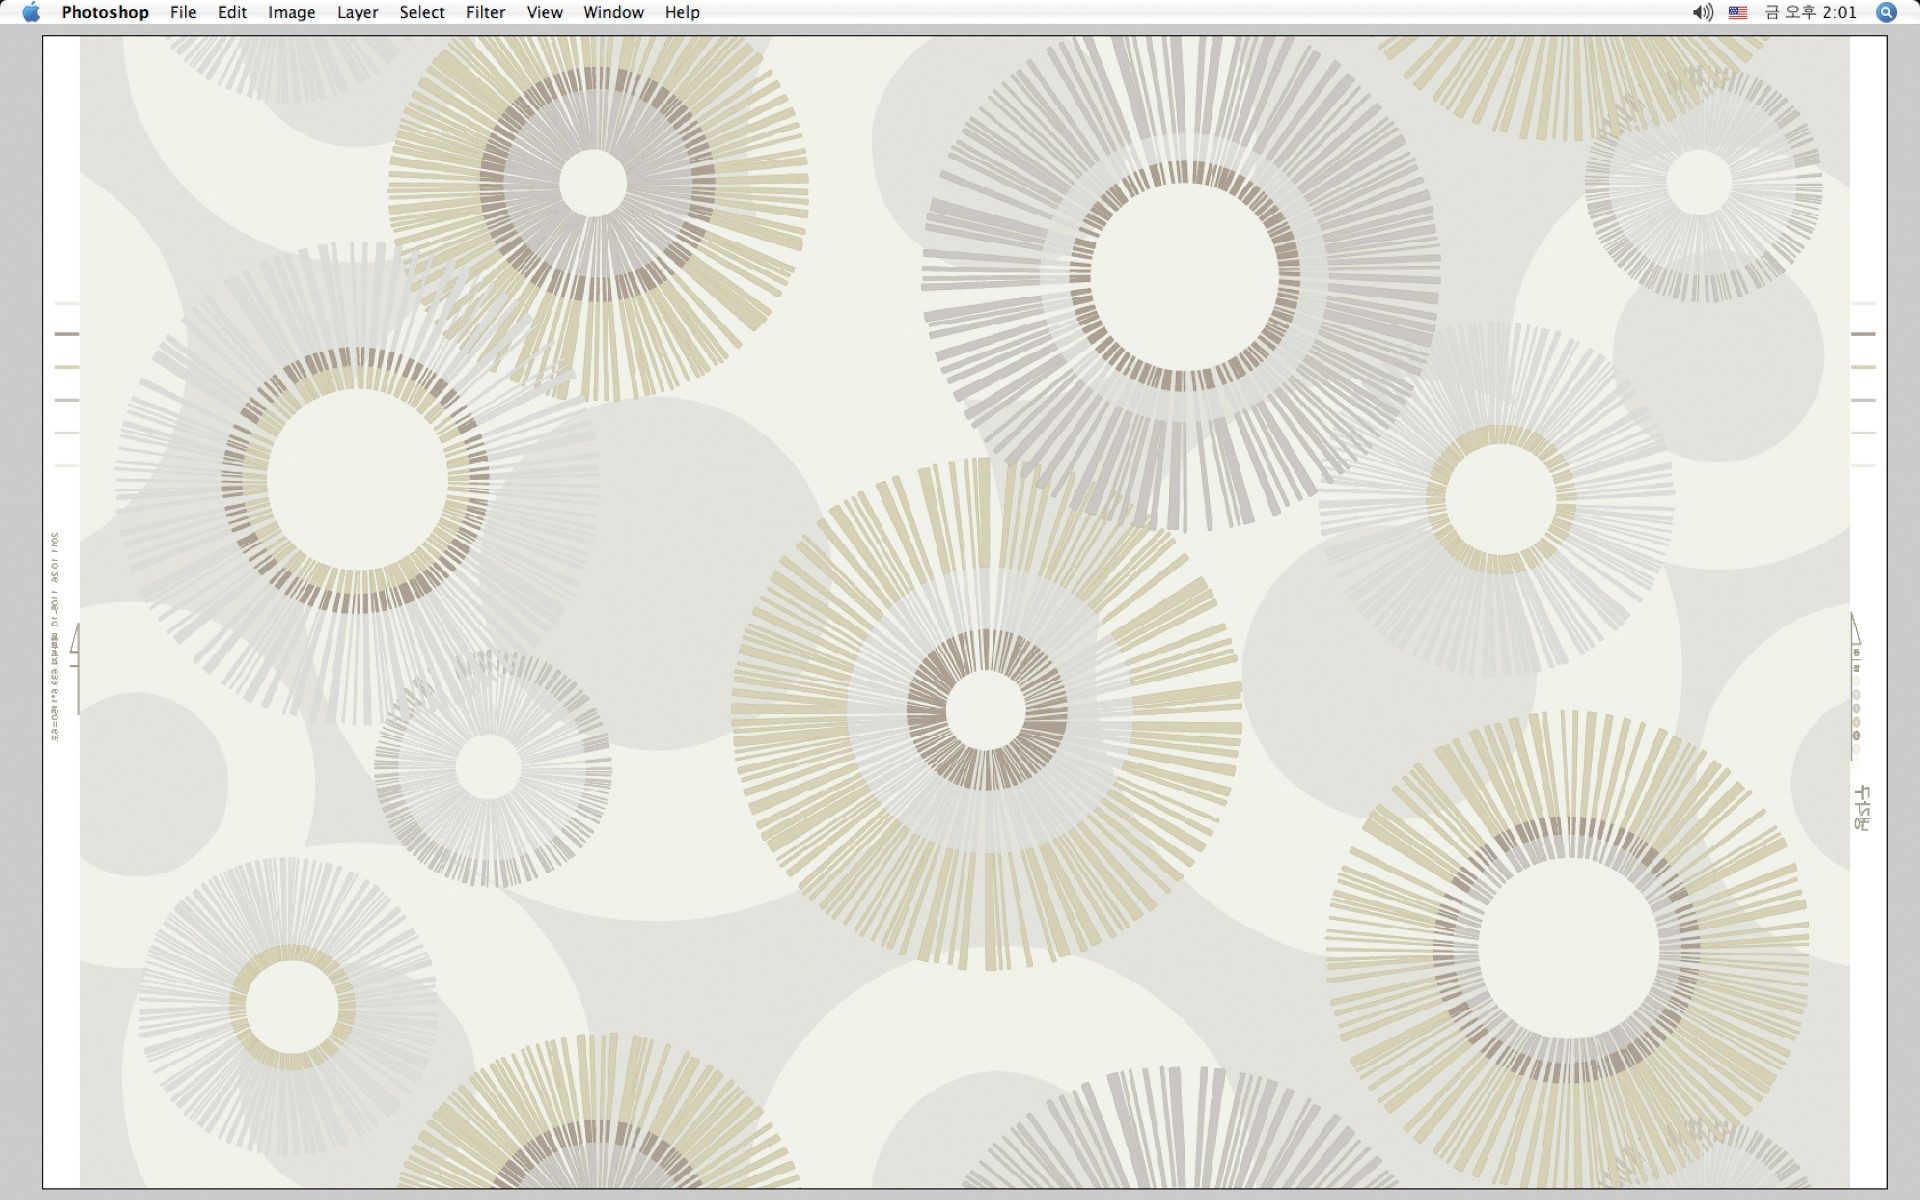This screenshot has width=1920, height=1200.
Task: Open the Select menu
Action: click(422, 12)
